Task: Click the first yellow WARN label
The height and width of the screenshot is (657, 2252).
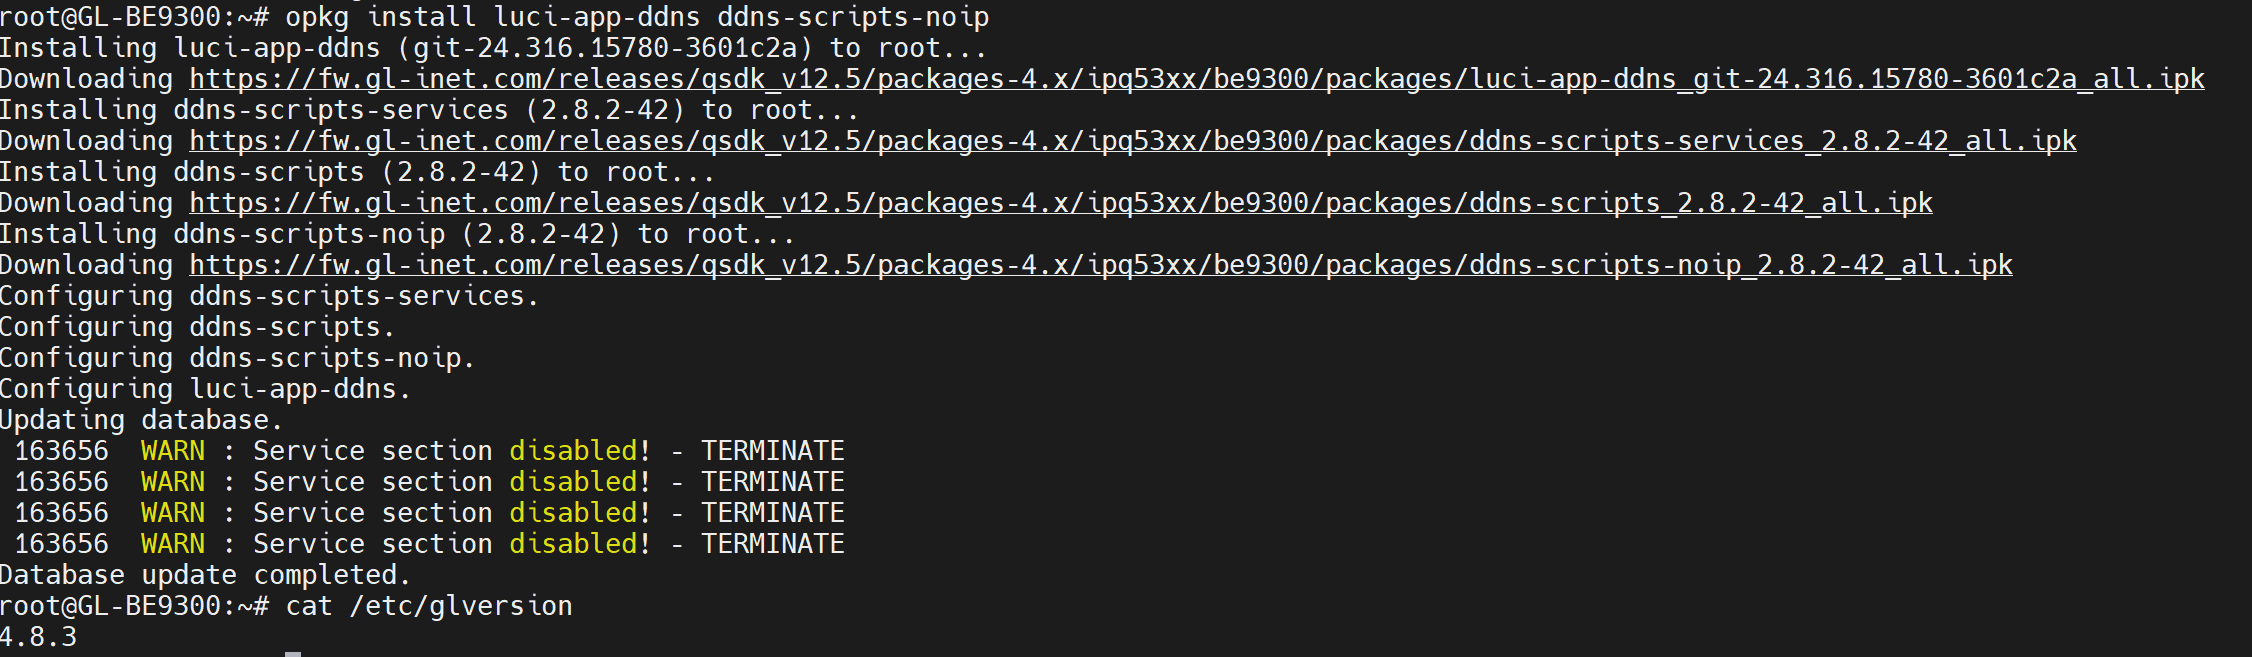Action: [173, 451]
